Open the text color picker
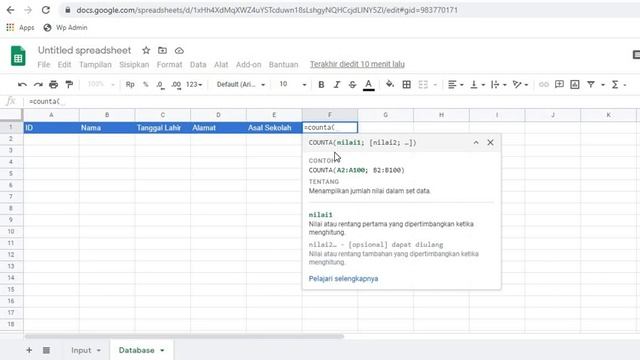Screen dimensions: 640x360 369,84
